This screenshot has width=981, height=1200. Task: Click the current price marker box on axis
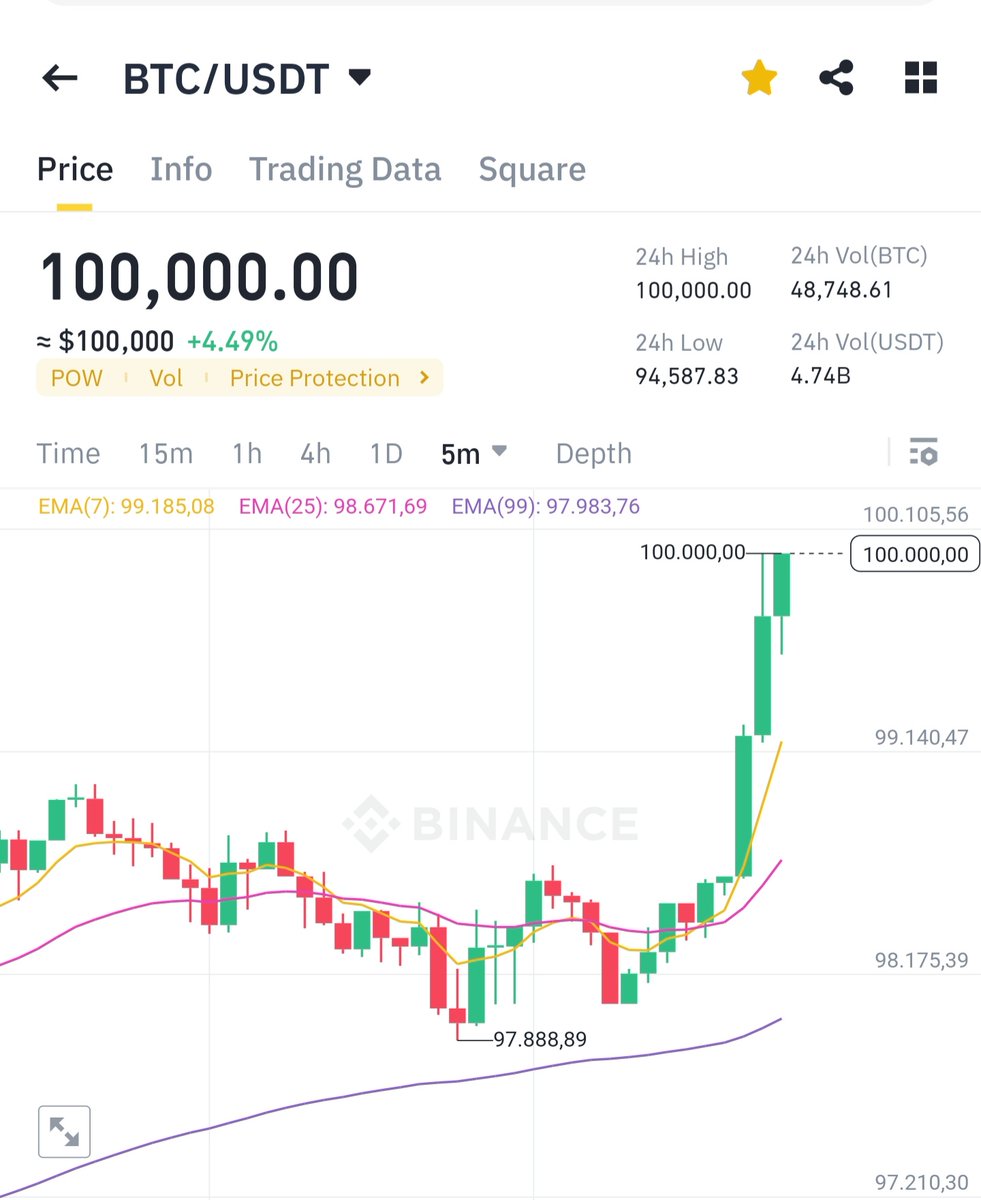tap(915, 554)
